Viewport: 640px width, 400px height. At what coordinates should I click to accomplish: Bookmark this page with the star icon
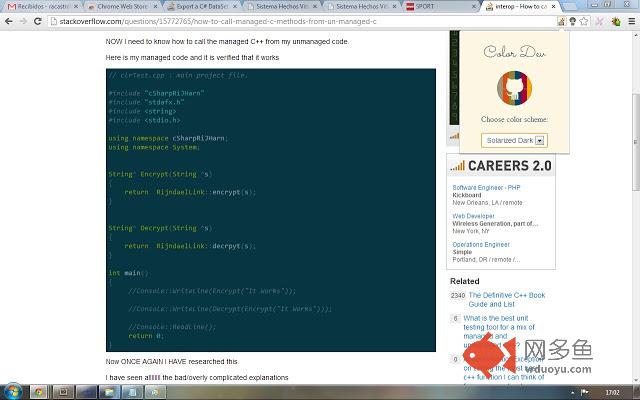[584, 21]
